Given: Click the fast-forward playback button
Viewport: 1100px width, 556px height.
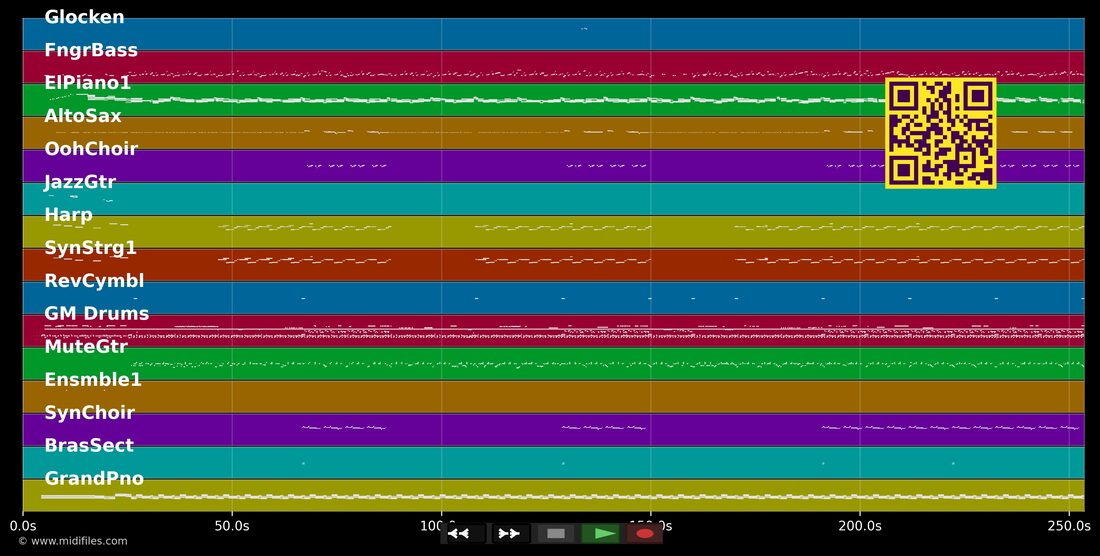Looking at the screenshot, I should [510, 534].
